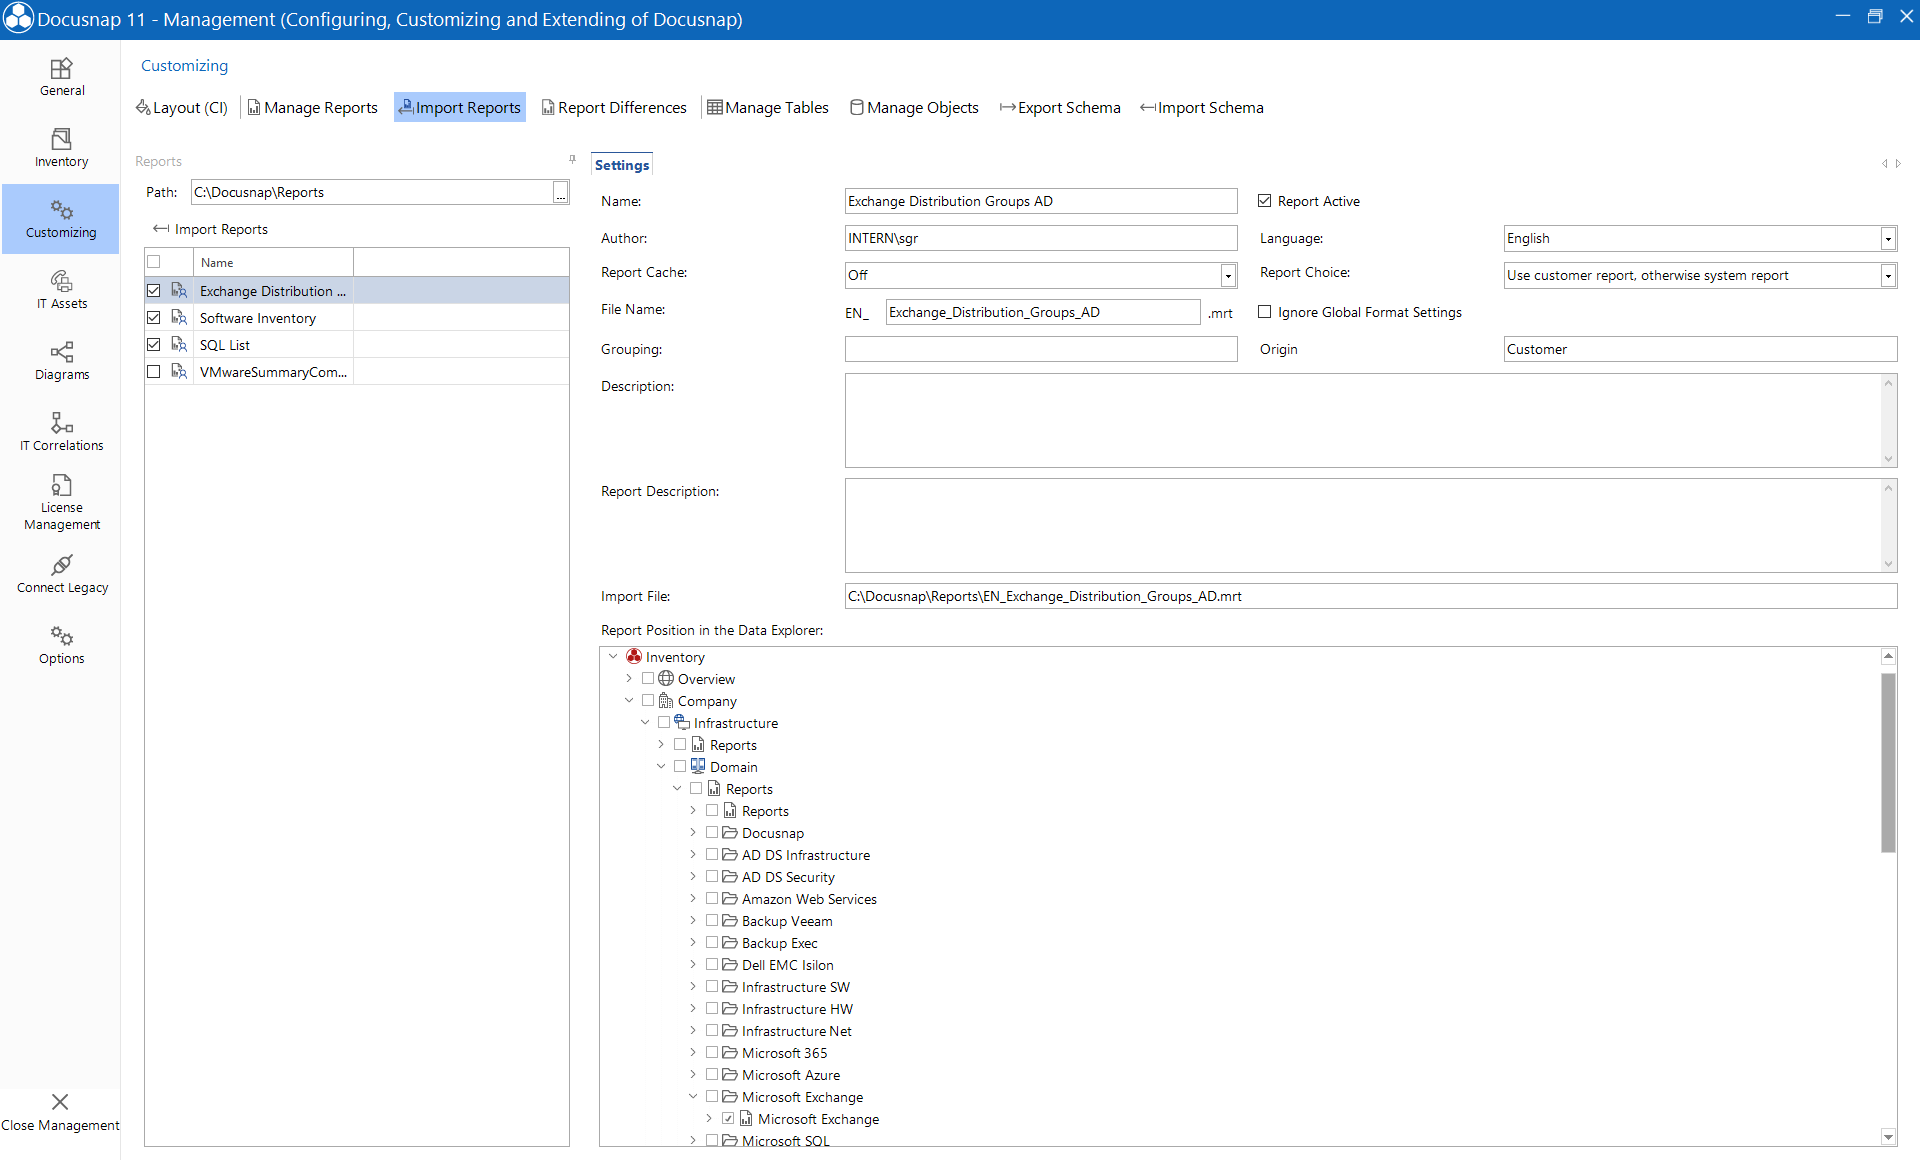Open the Diagrams section
The height and width of the screenshot is (1160, 1920).
click(61, 361)
